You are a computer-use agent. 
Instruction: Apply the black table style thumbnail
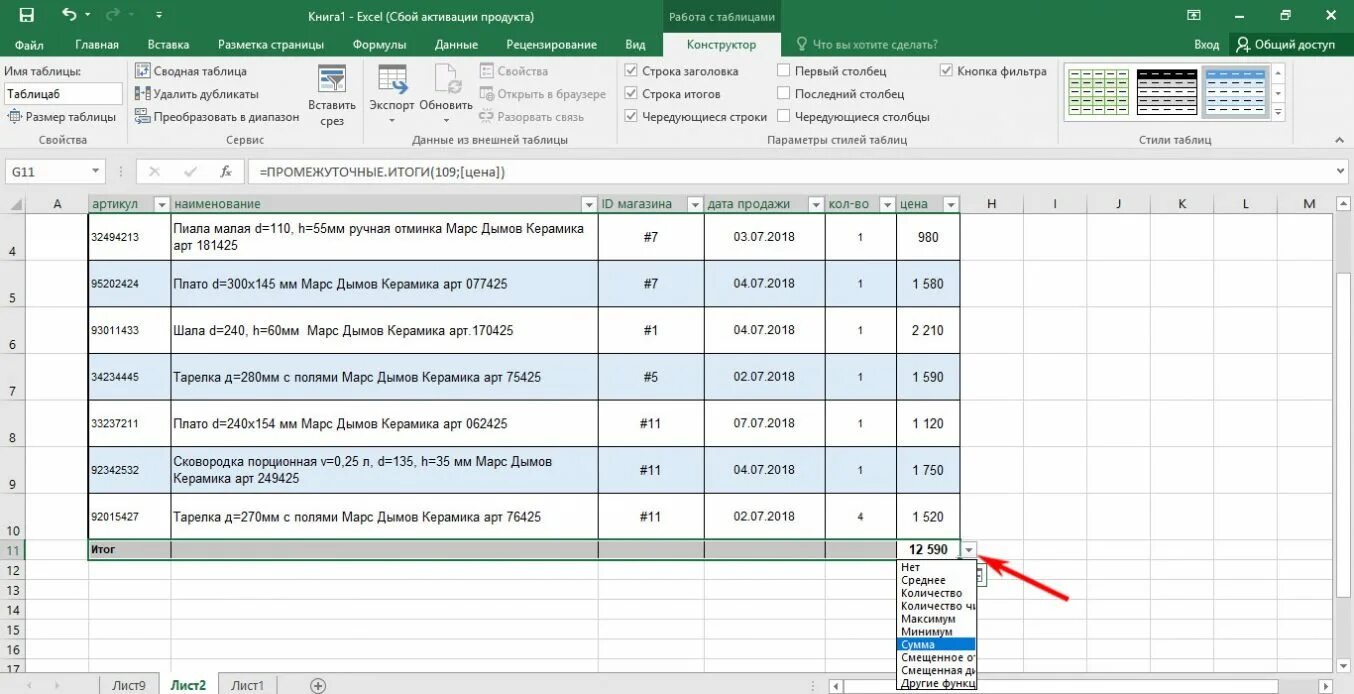point(1166,93)
